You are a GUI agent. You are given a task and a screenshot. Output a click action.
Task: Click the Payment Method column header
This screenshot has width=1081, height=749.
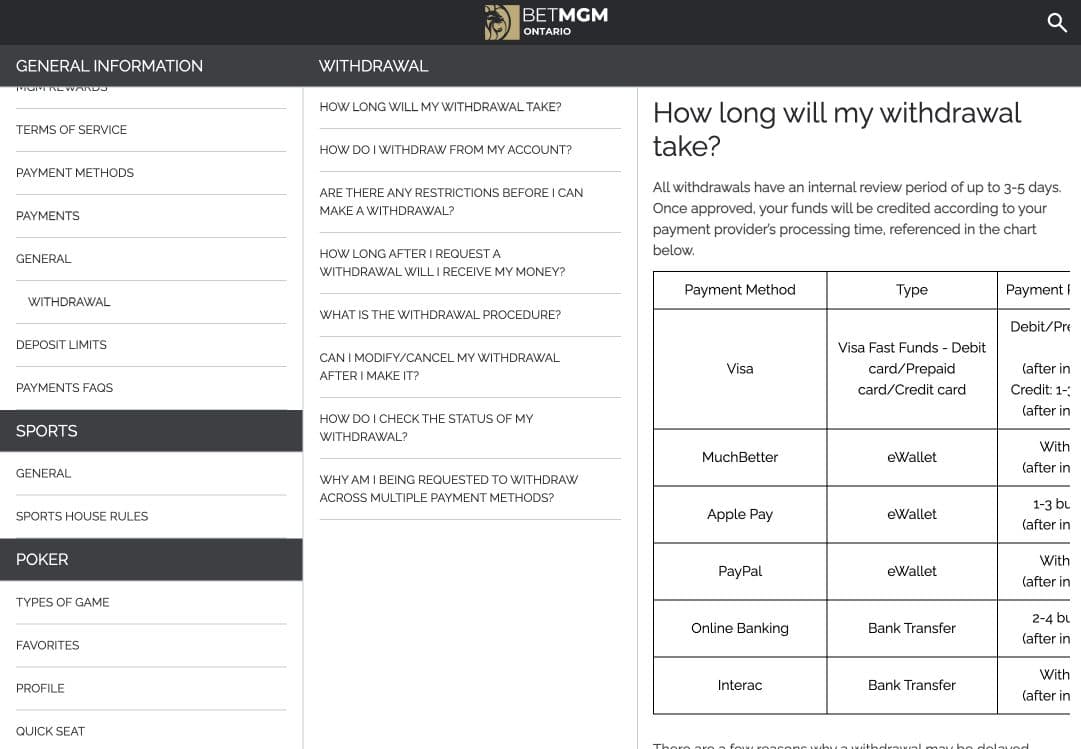[740, 290]
